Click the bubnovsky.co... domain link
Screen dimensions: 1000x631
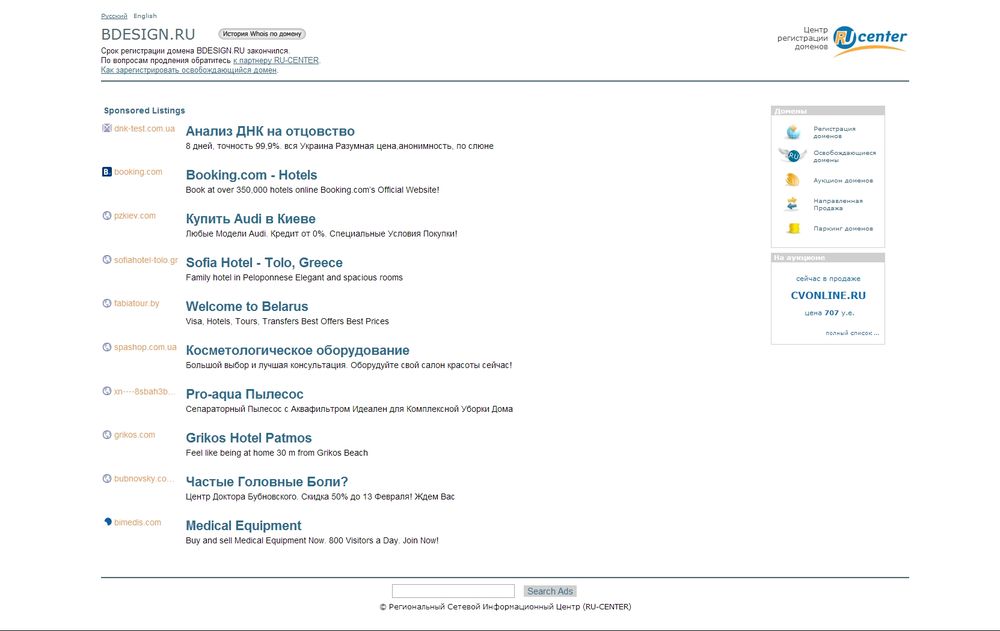tap(144, 479)
